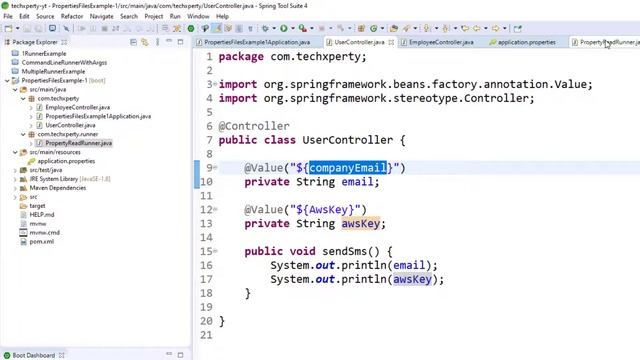This screenshot has width=640, height=360.
Task: Open the Debug dropdown arrow
Action: click(274, 29)
